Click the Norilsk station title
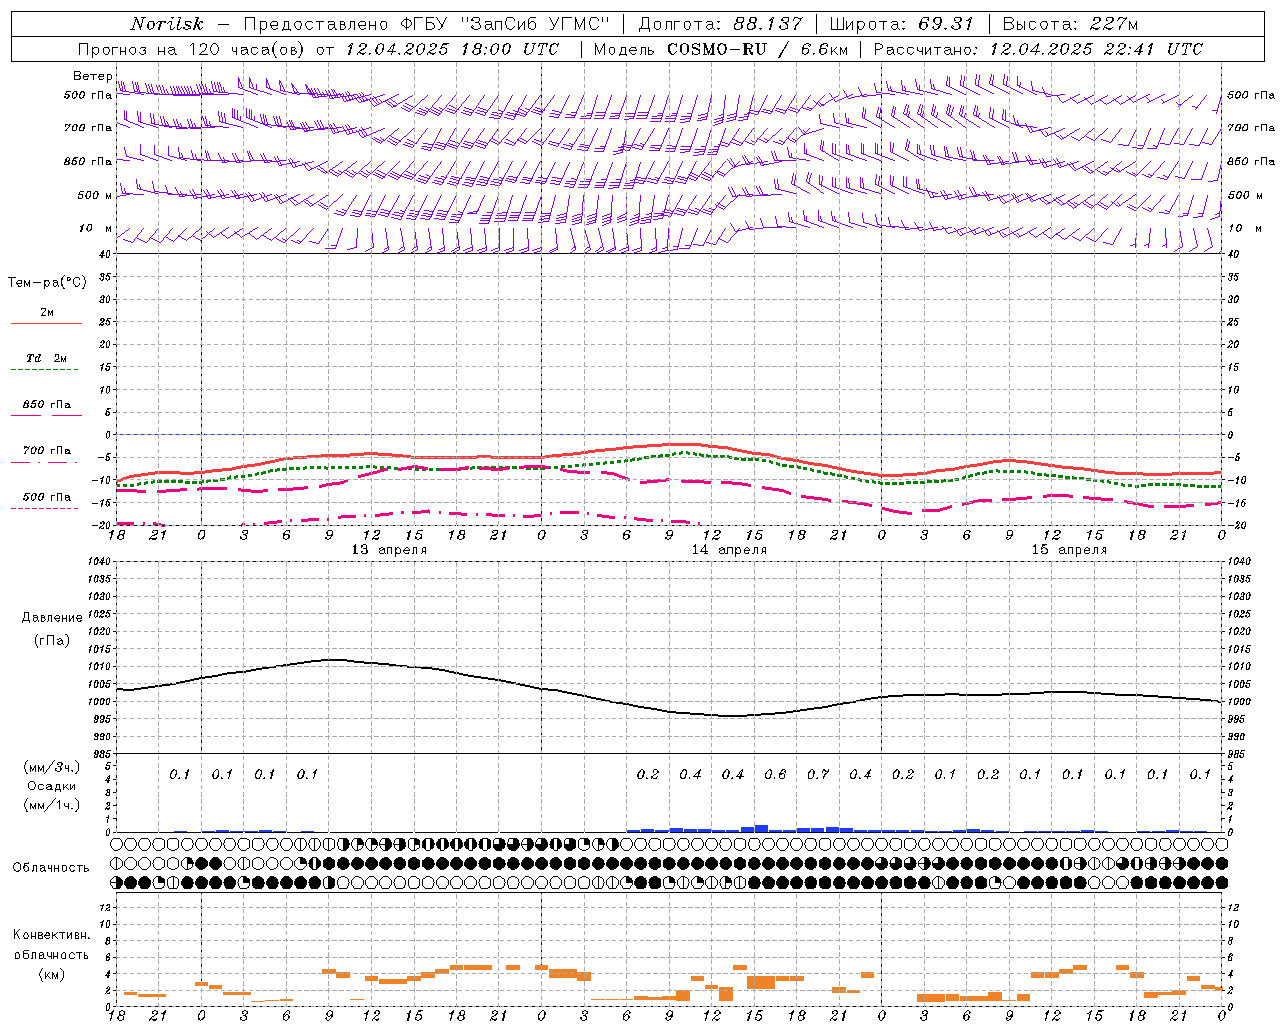Viewport: 1280px width, 1024px height. pos(167,24)
